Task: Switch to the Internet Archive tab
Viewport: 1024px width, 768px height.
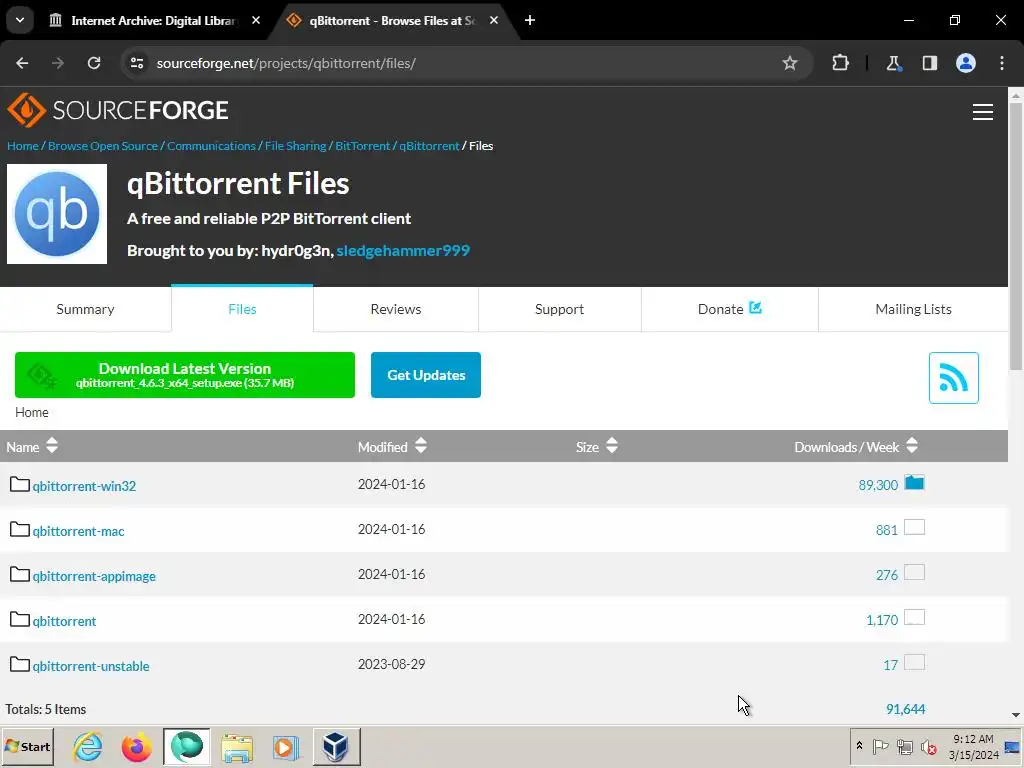Action: [153, 20]
